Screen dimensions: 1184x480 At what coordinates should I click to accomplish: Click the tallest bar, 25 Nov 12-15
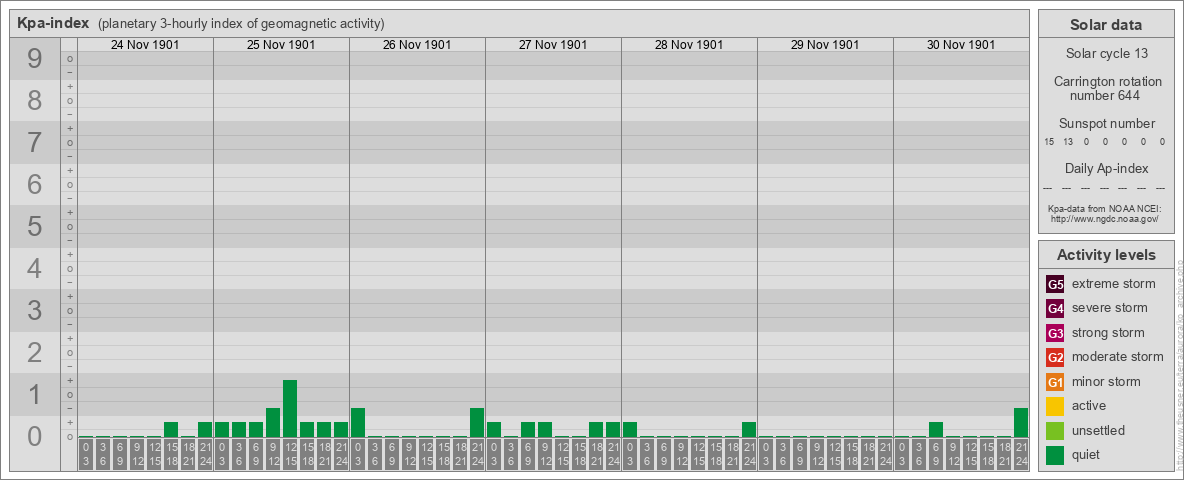[290, 408]
